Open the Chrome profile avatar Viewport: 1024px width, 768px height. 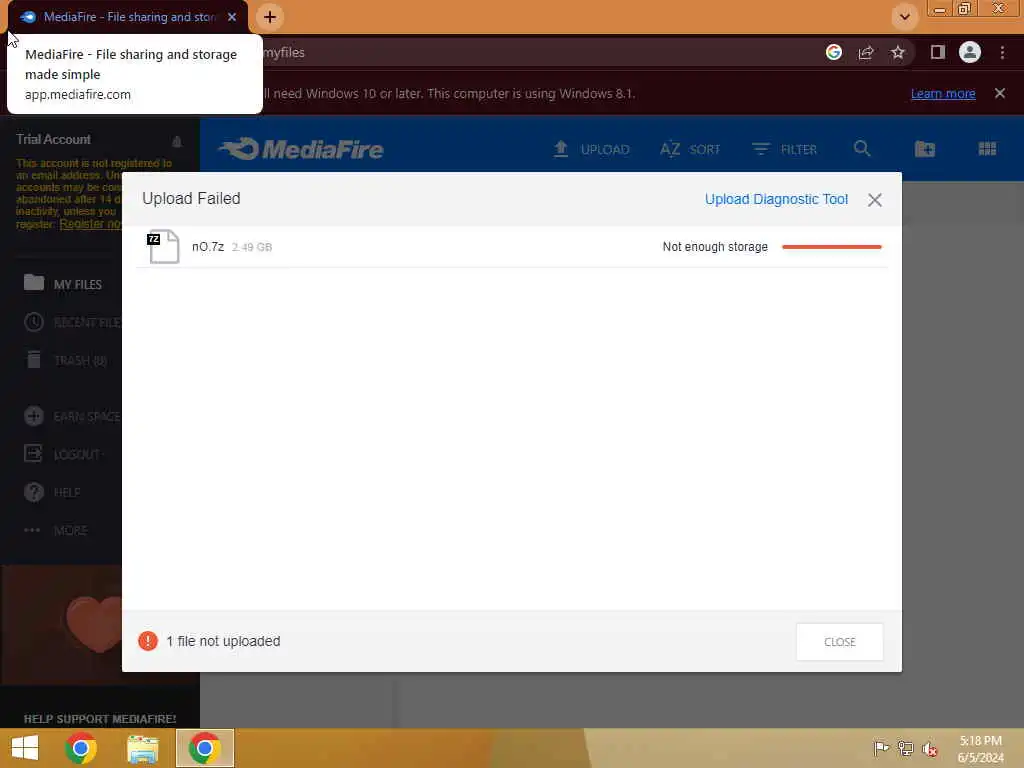(x=970, y=52)
